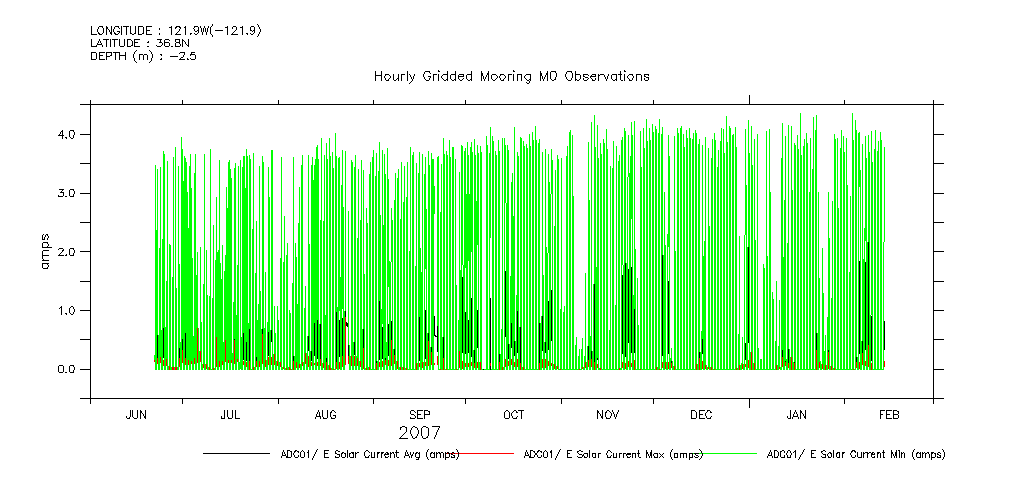Click the DEPTH (m) -2.5 label
This screenshot has width=1009, height=504.
coord(143,57)
